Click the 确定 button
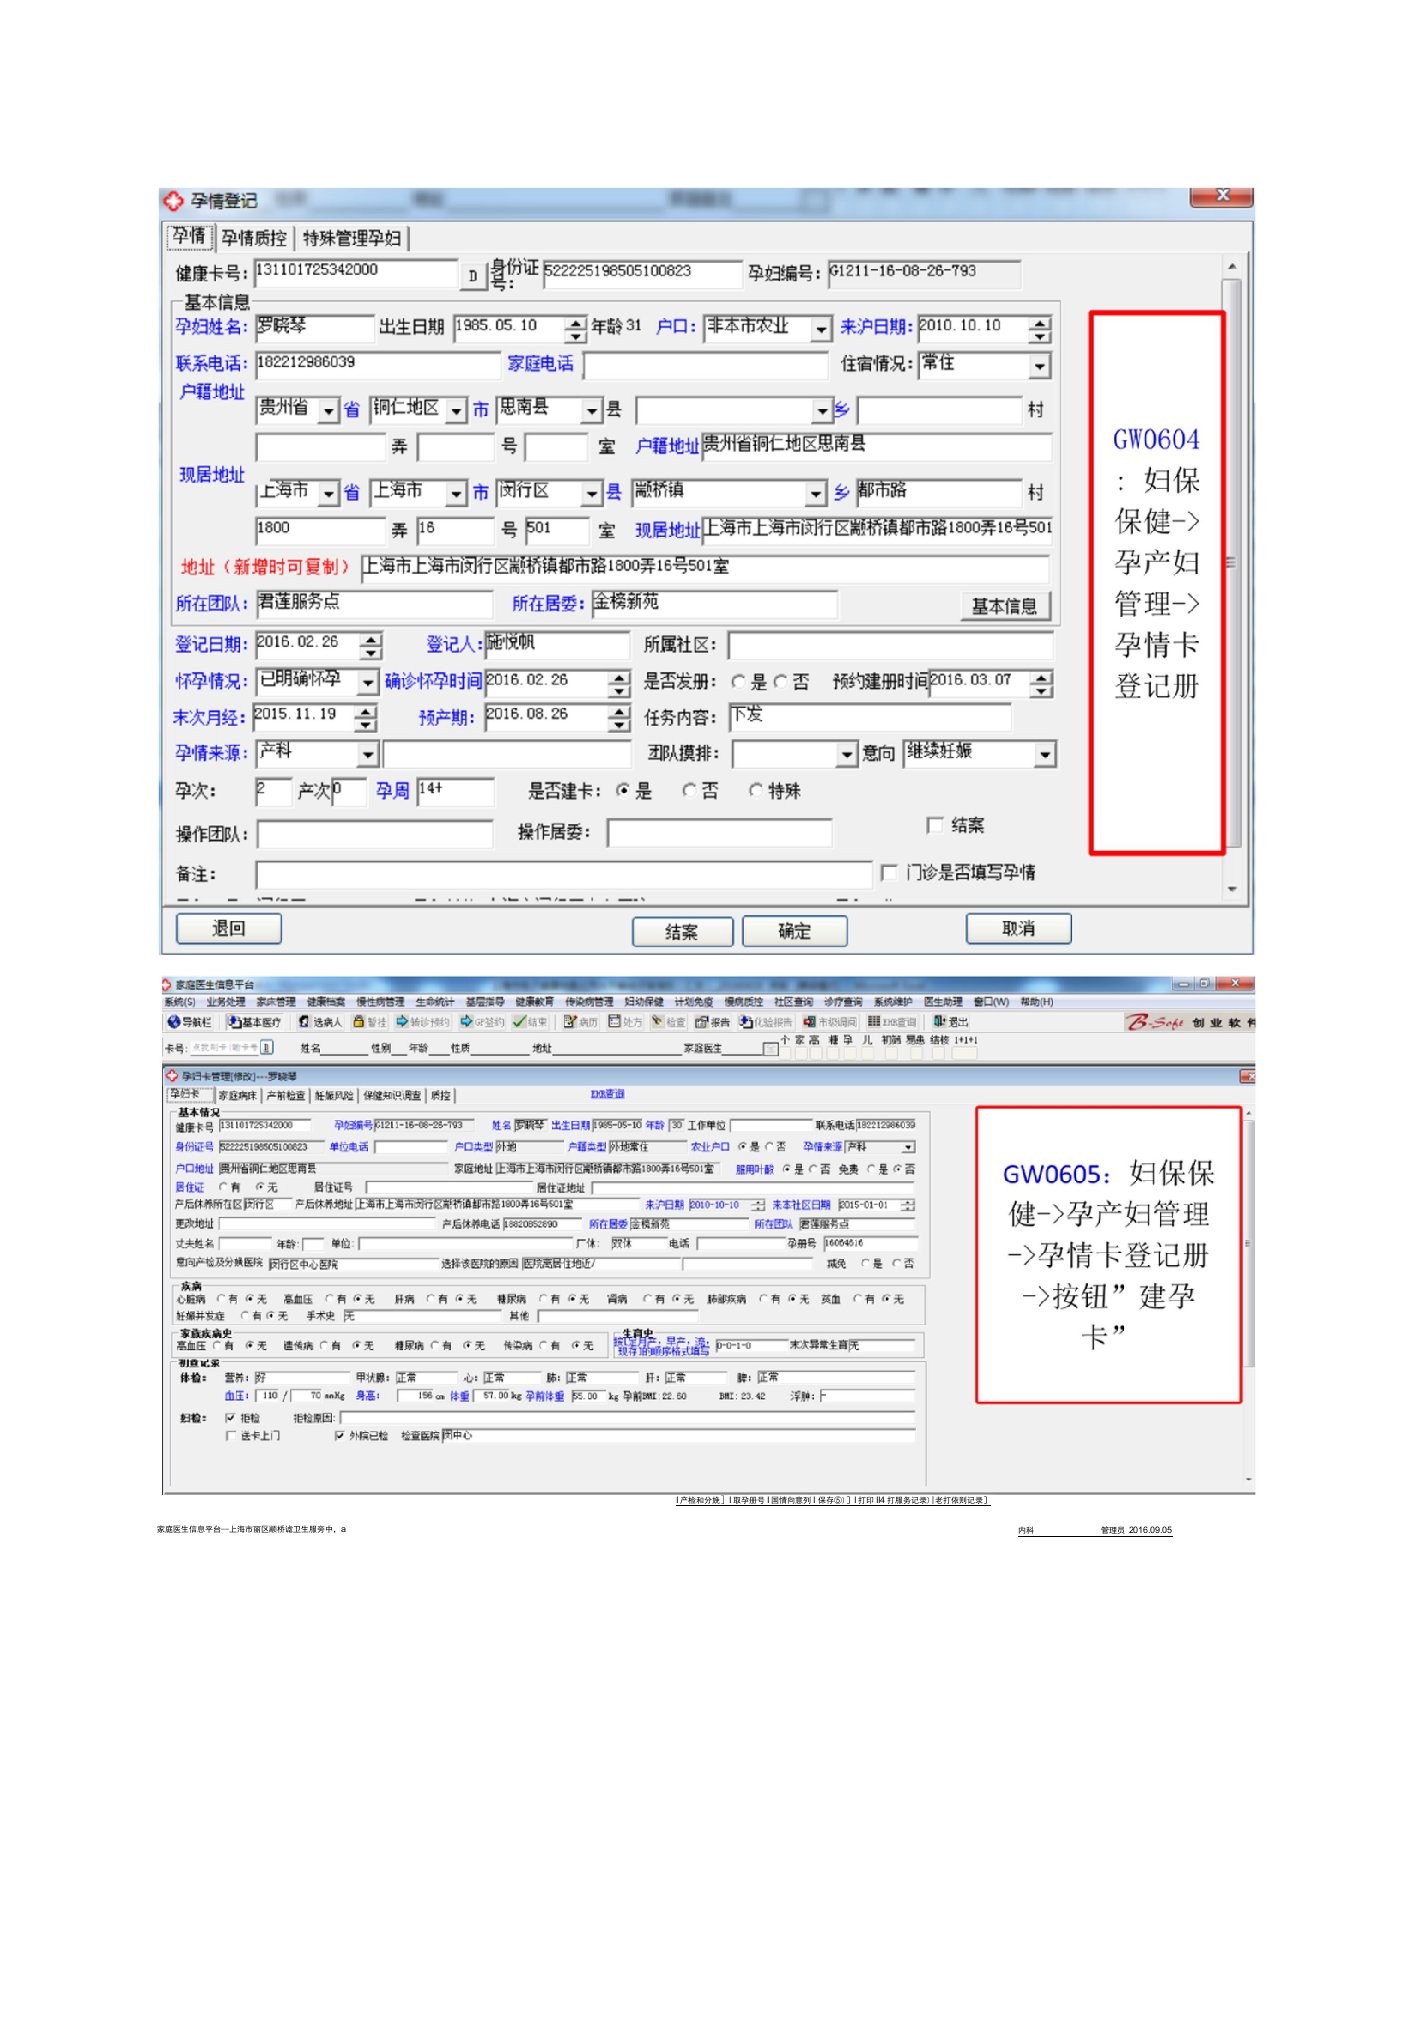Screen dimensions: 1413x2041 click(795, 931)
